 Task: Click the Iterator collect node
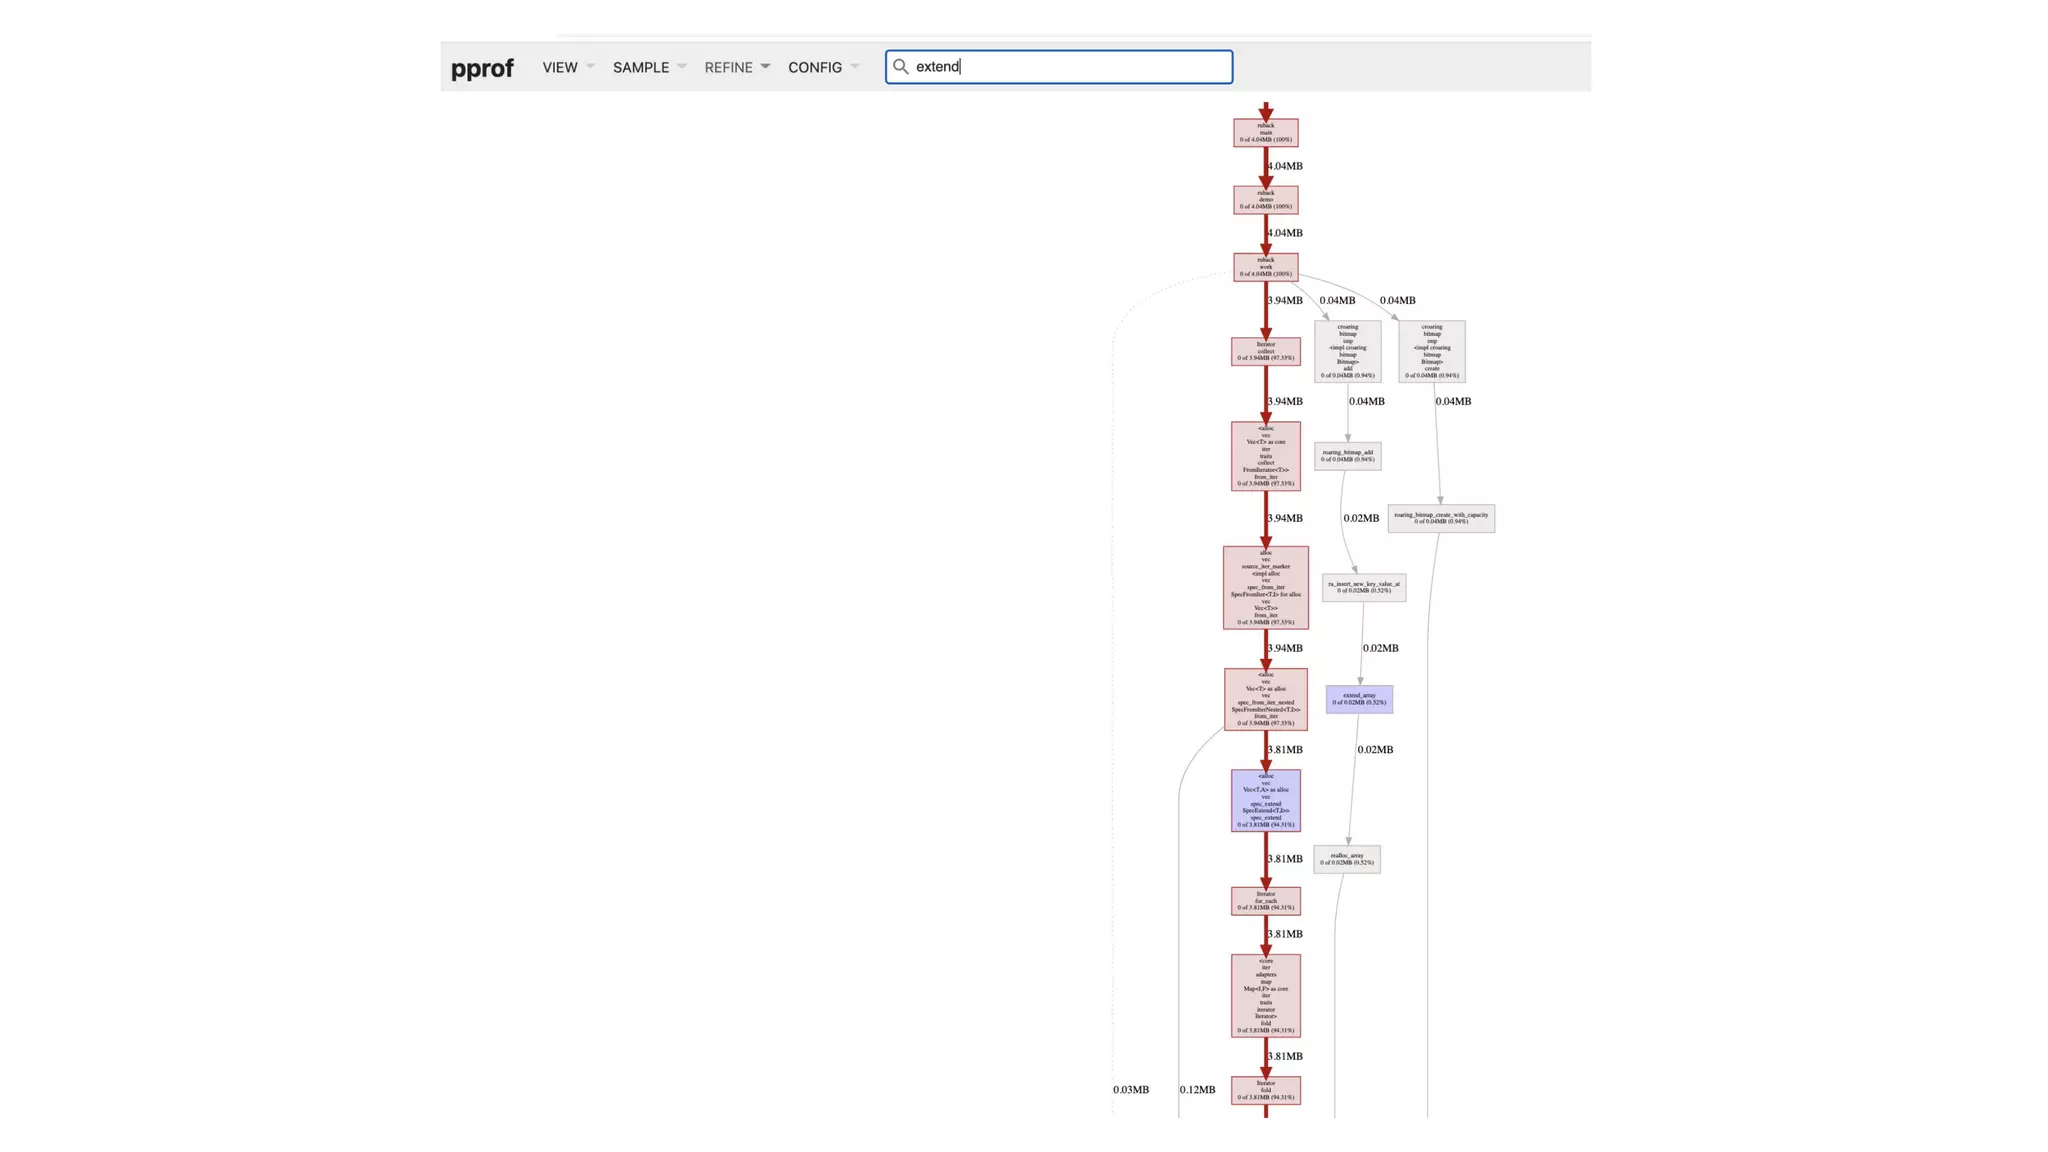[1265, 351]
